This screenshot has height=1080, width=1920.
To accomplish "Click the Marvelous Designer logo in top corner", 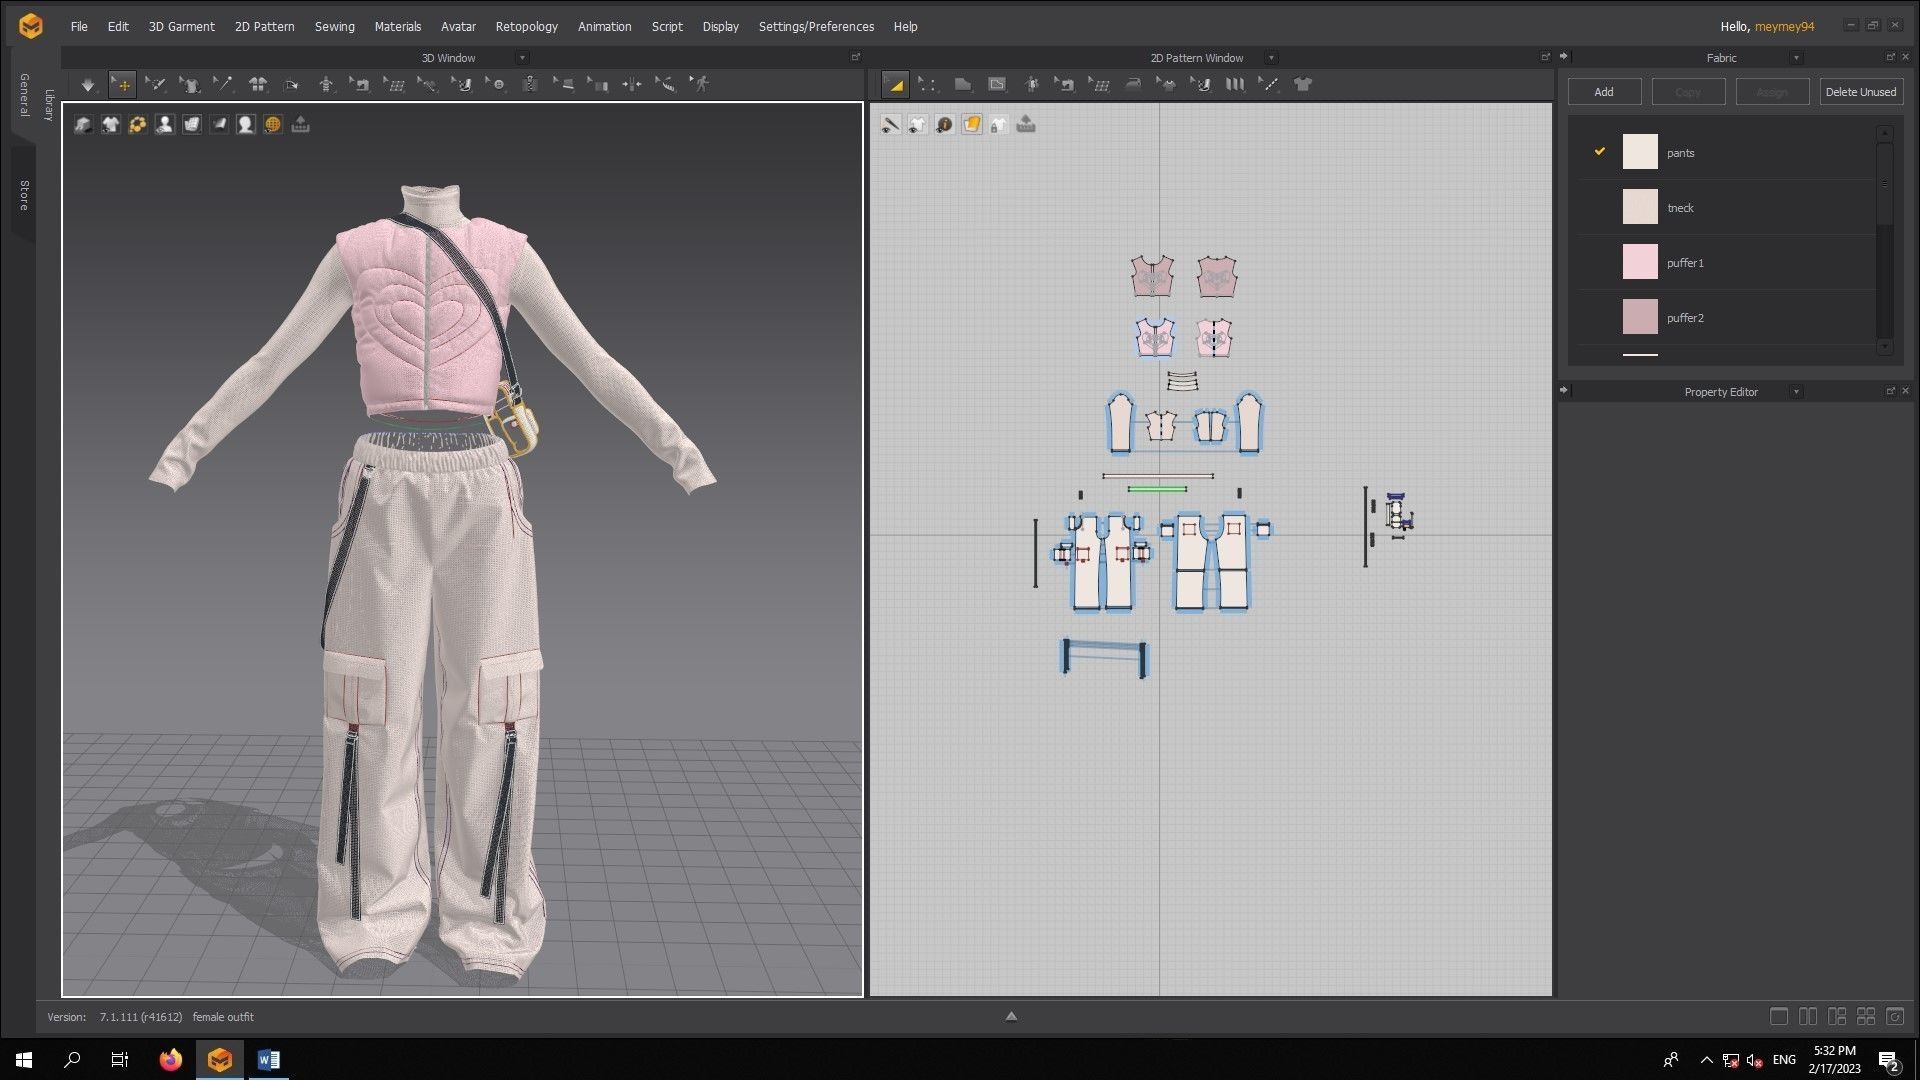I will pos(31,26).
